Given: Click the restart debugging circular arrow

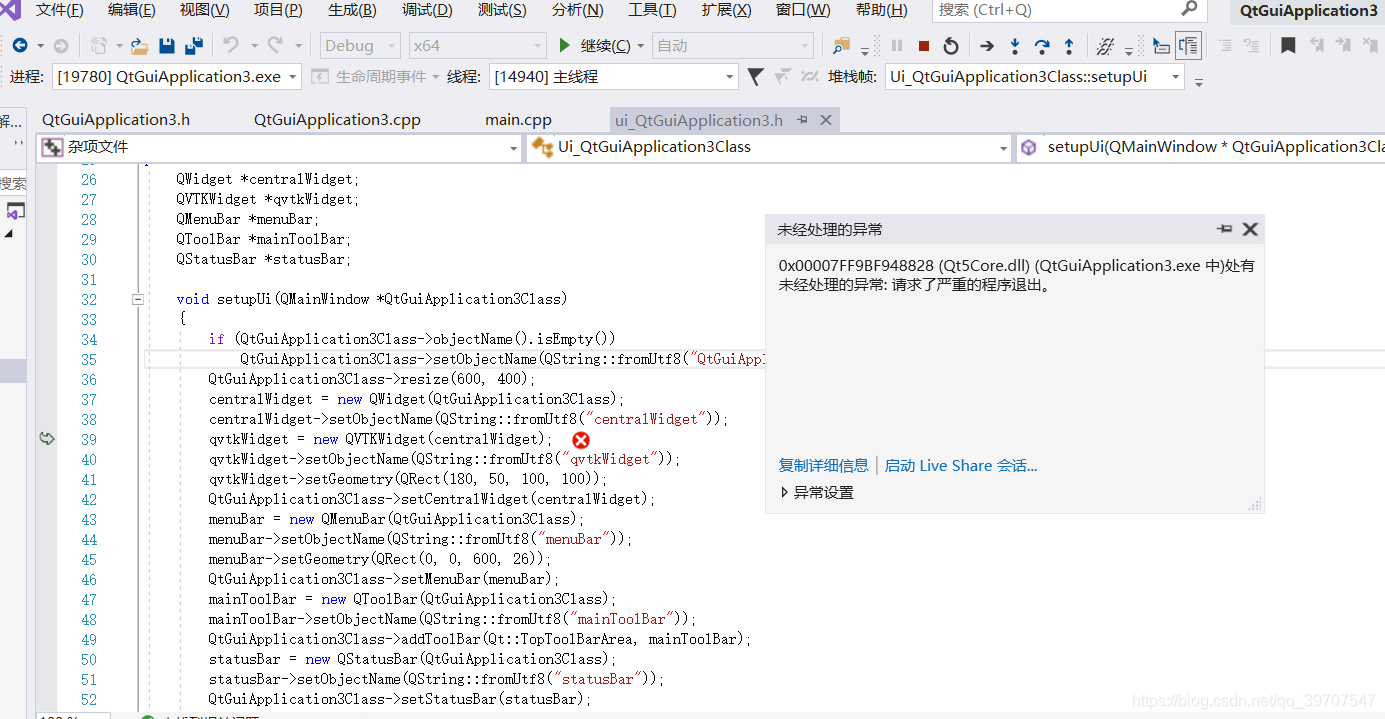Looking at the screenshot, I should 951,46.
